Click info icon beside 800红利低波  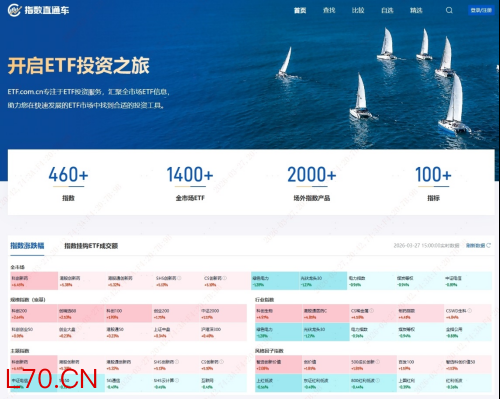point(378,380)
